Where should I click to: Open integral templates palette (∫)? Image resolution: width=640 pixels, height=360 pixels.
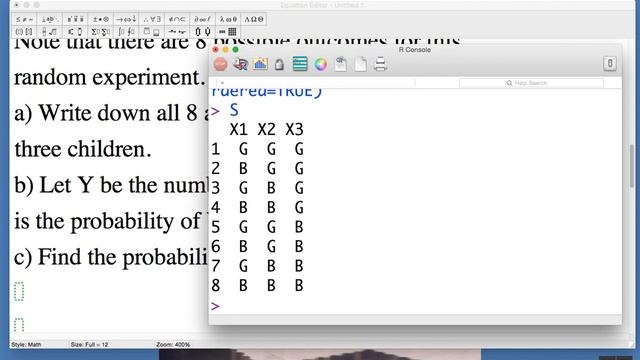point(126,31)
